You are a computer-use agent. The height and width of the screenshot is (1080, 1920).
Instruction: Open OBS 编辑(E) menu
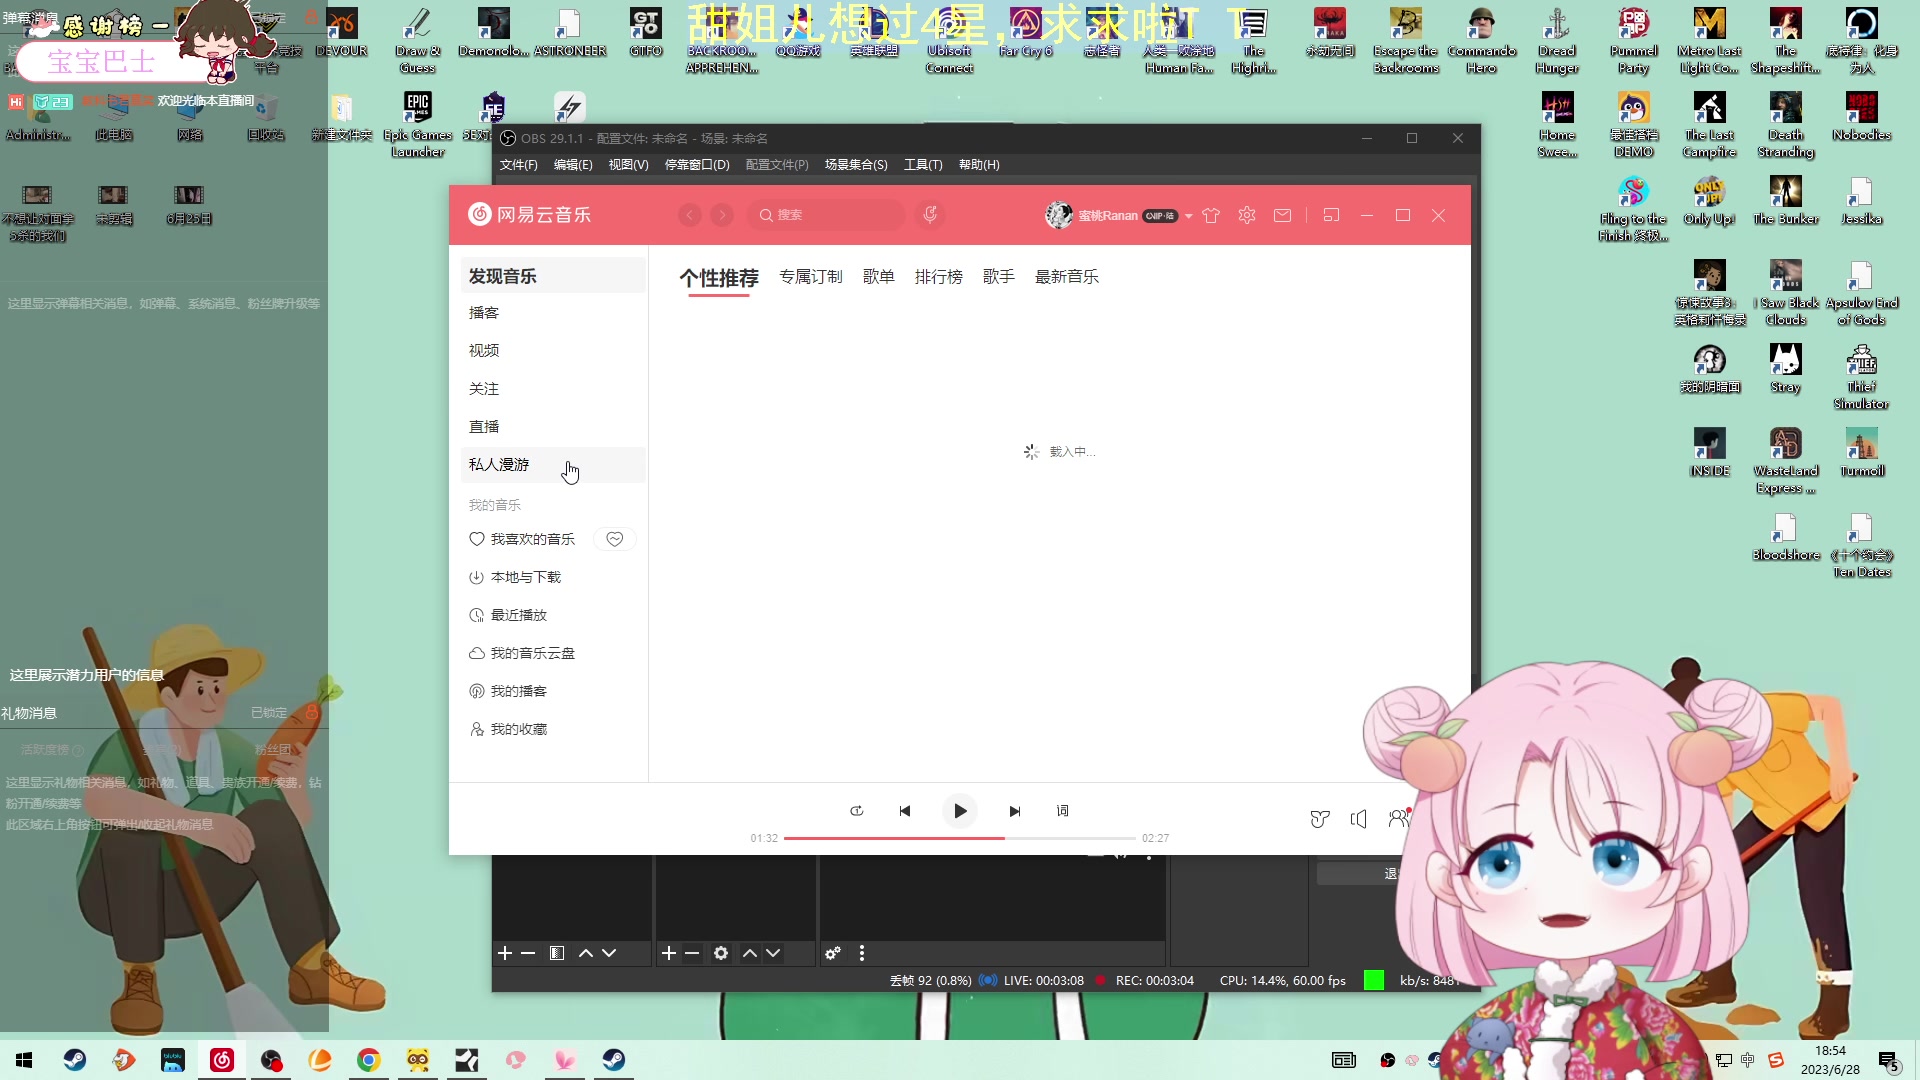click(573, 165)
